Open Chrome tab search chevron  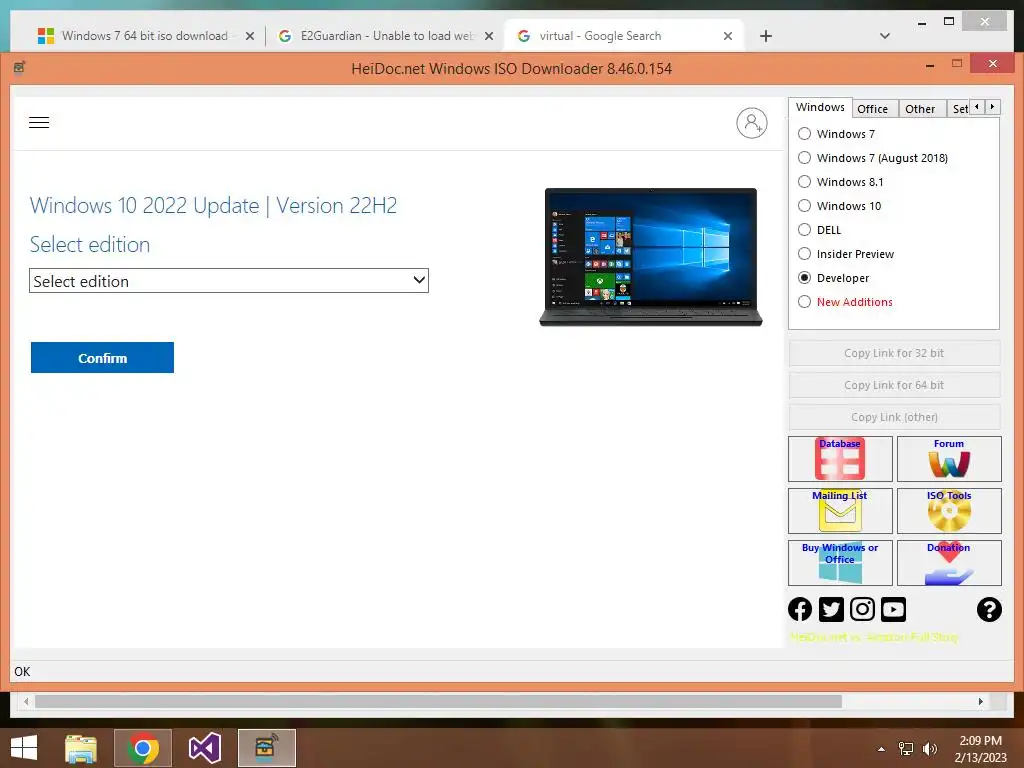pos(885,36)
